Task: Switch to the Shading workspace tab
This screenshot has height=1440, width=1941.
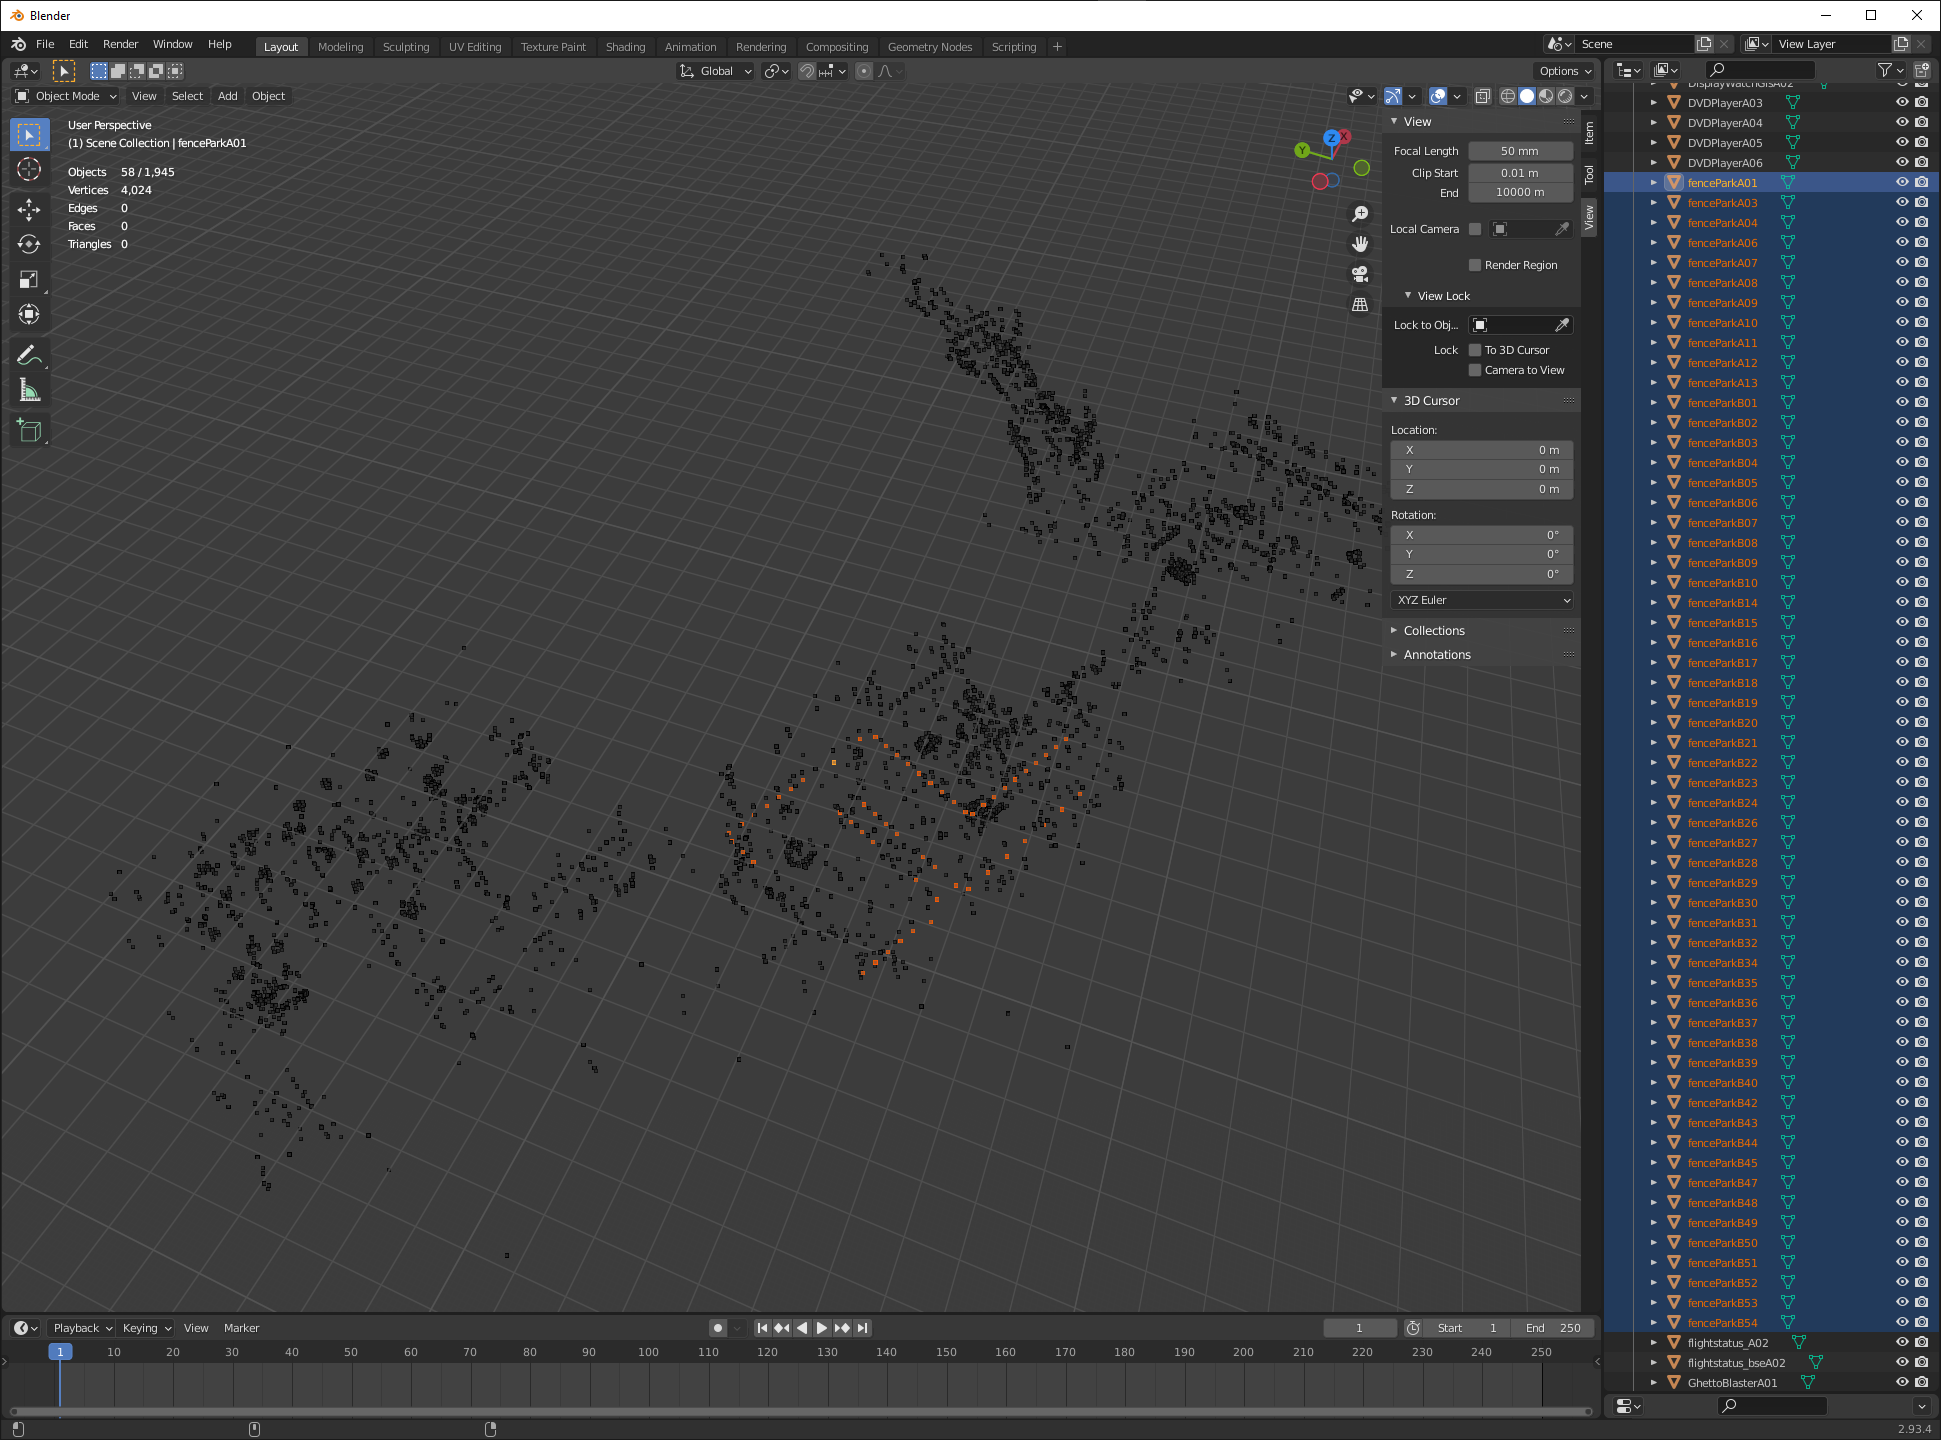Action: (625, 47)
